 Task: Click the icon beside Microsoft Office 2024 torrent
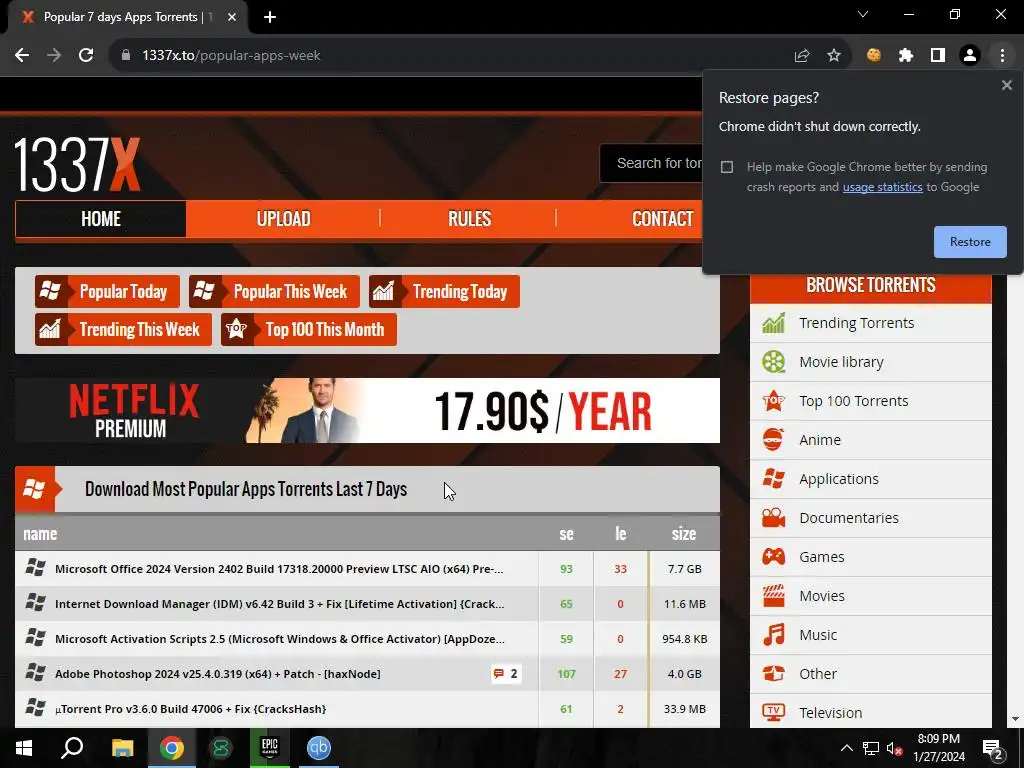click(35, 568)
